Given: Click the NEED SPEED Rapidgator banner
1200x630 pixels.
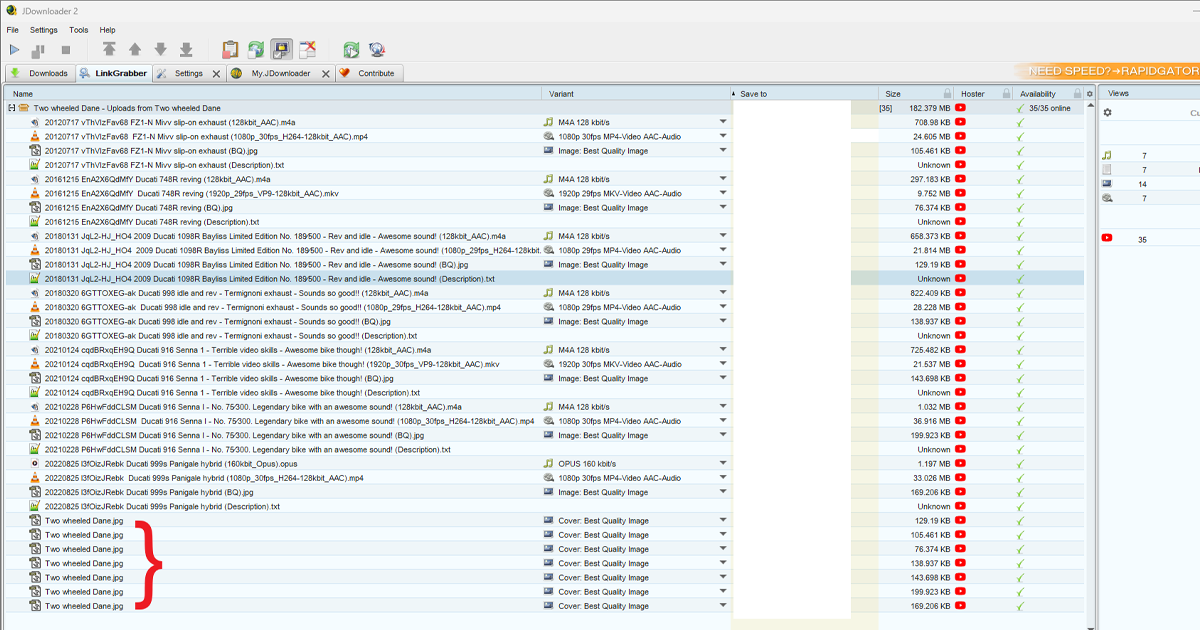Looking at the screenshot, I should coord(1106,72).
